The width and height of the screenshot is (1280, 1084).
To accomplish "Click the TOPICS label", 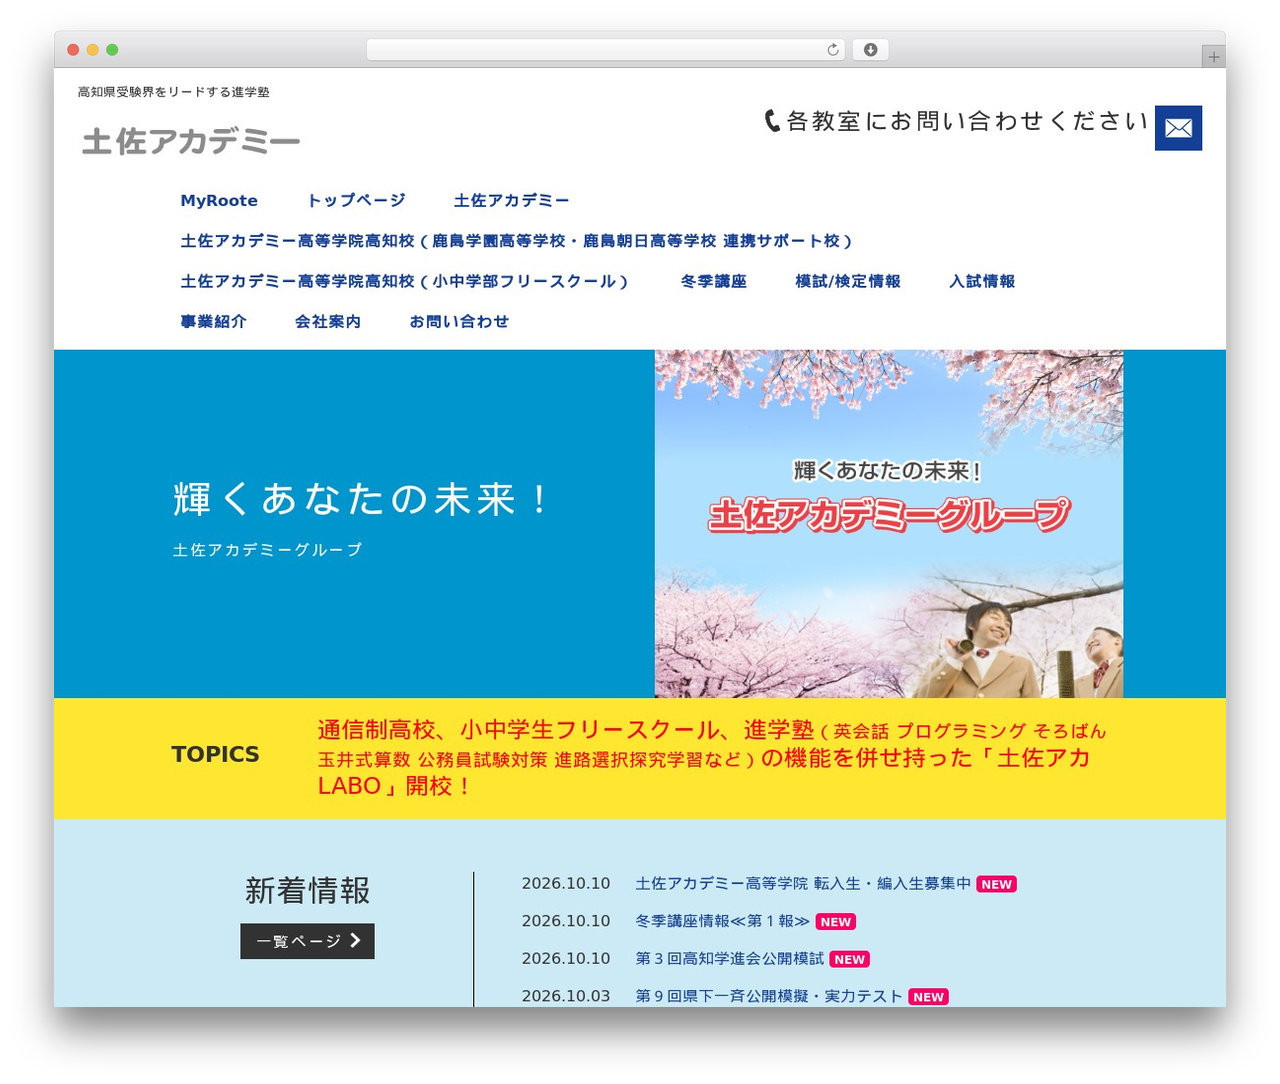I will (x=215, y=755).
